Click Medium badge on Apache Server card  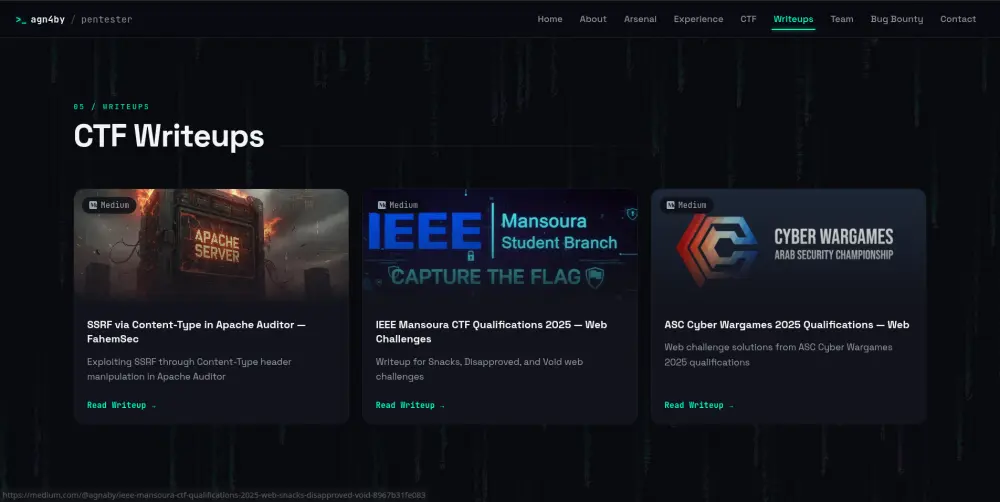pyautogui.click(x=109, y=205)
